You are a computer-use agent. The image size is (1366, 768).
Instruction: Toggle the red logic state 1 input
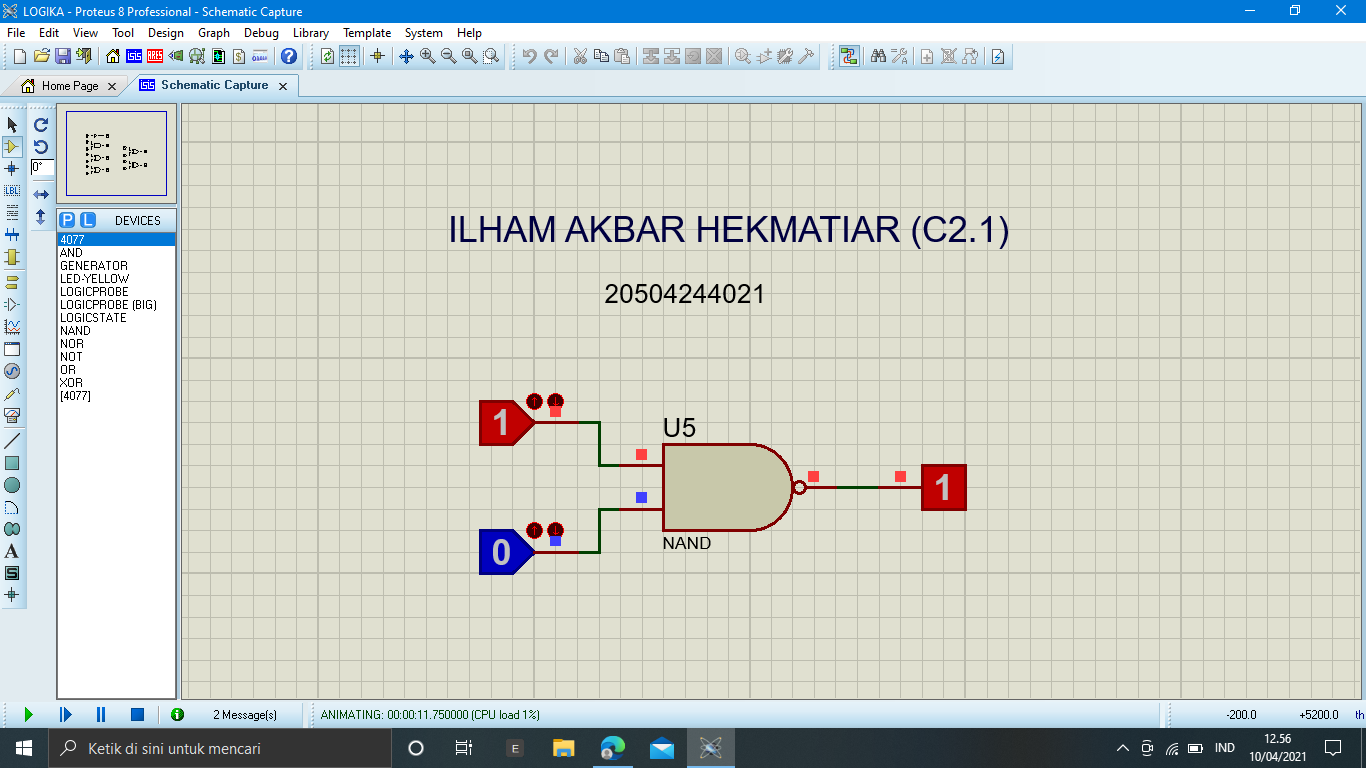[x=506, y=423]
